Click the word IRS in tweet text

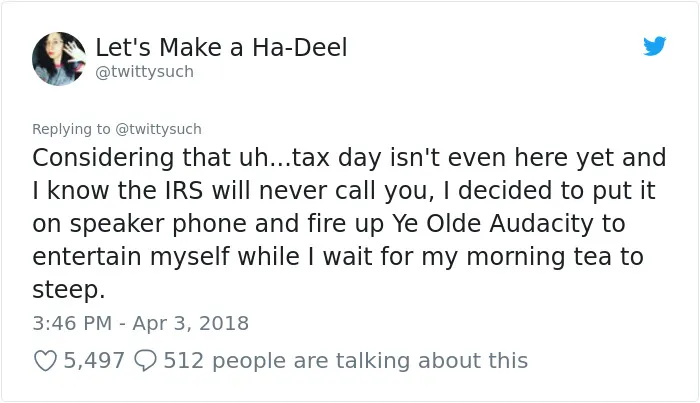184,191
